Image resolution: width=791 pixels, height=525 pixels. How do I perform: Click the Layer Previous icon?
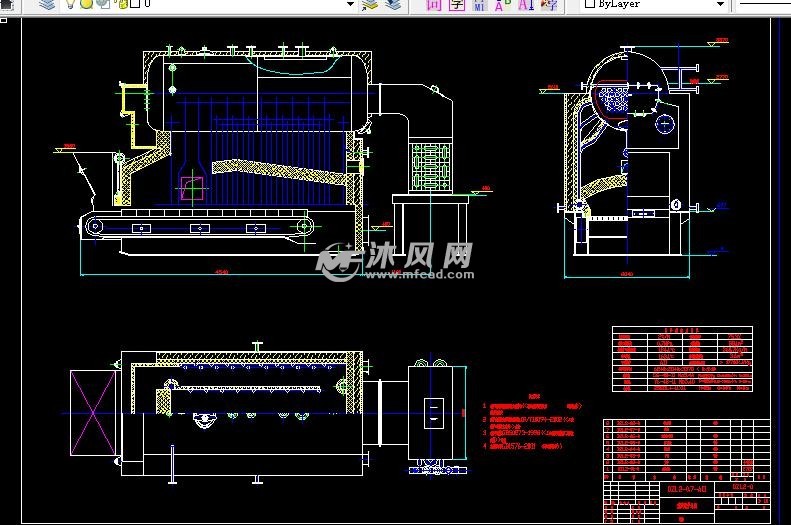pos(393,5)
